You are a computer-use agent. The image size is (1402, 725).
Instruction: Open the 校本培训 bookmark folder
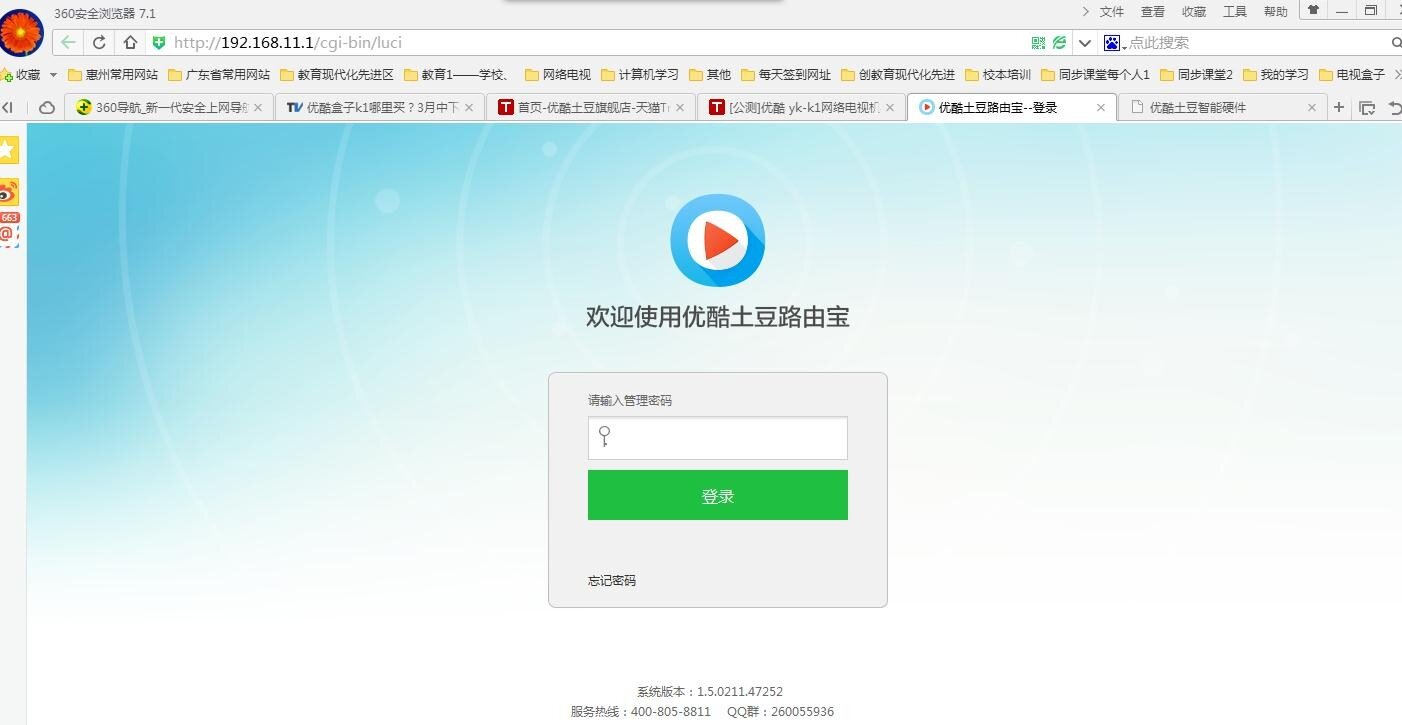(x=998, y=74)
